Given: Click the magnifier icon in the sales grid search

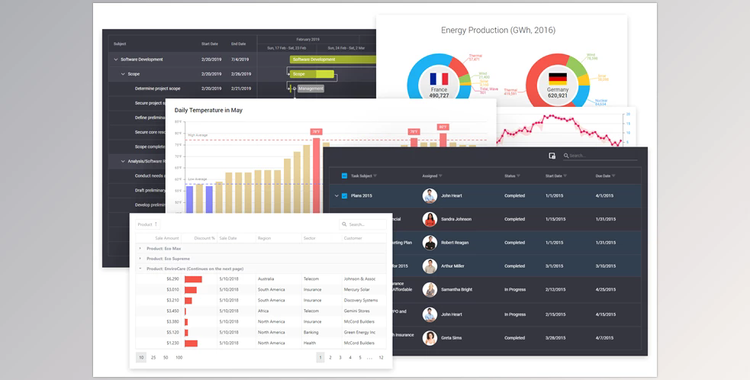Looking at the screenshot, I should [x=344, y=224].
